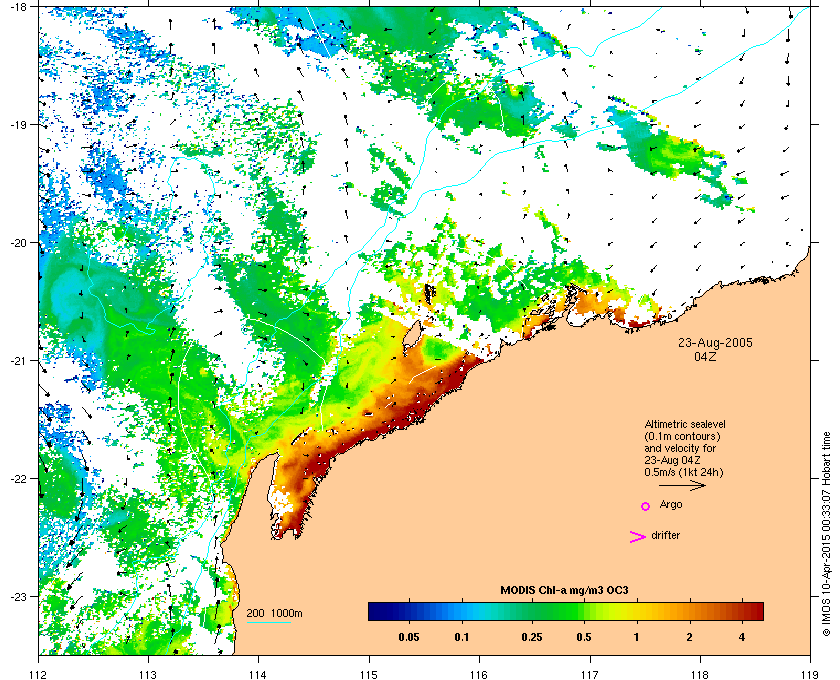Screen dimensions: 840x680
Task: Select the yellow colorbar segment above 1
Action: tap(637, 611)
